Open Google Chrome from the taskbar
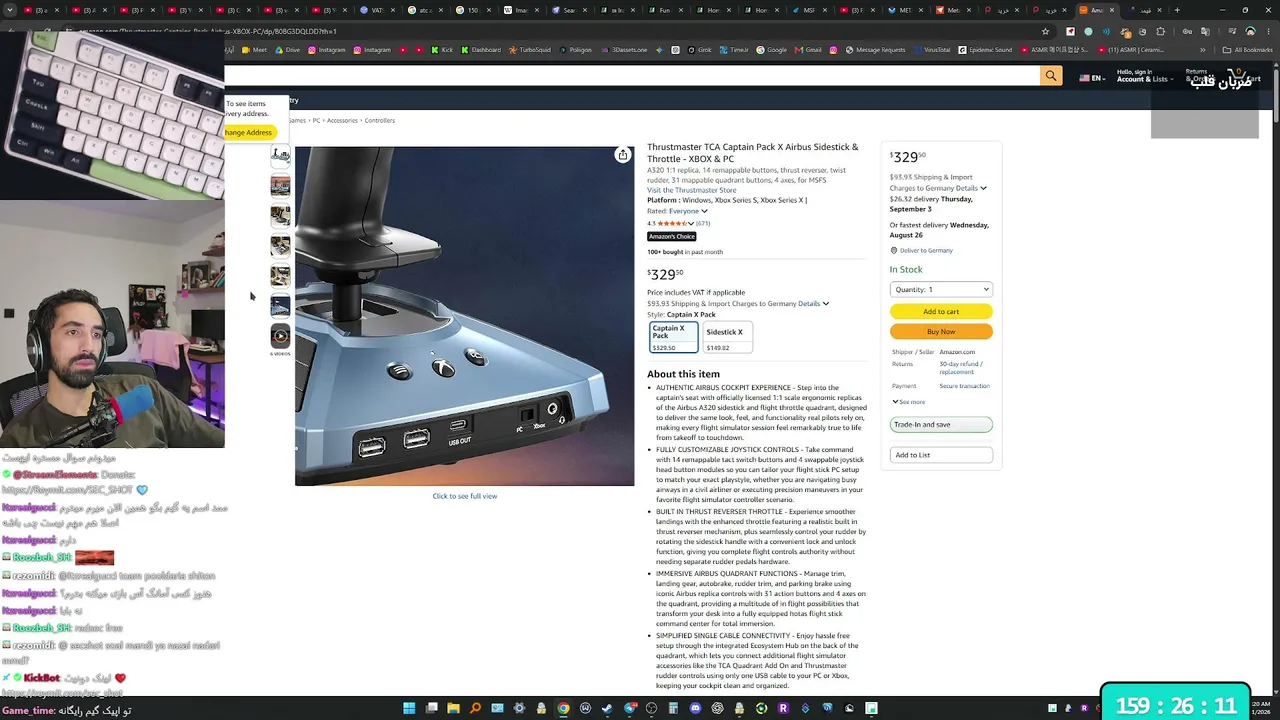The width and height of the screenshot is (1280, 720). coord(563,708)
